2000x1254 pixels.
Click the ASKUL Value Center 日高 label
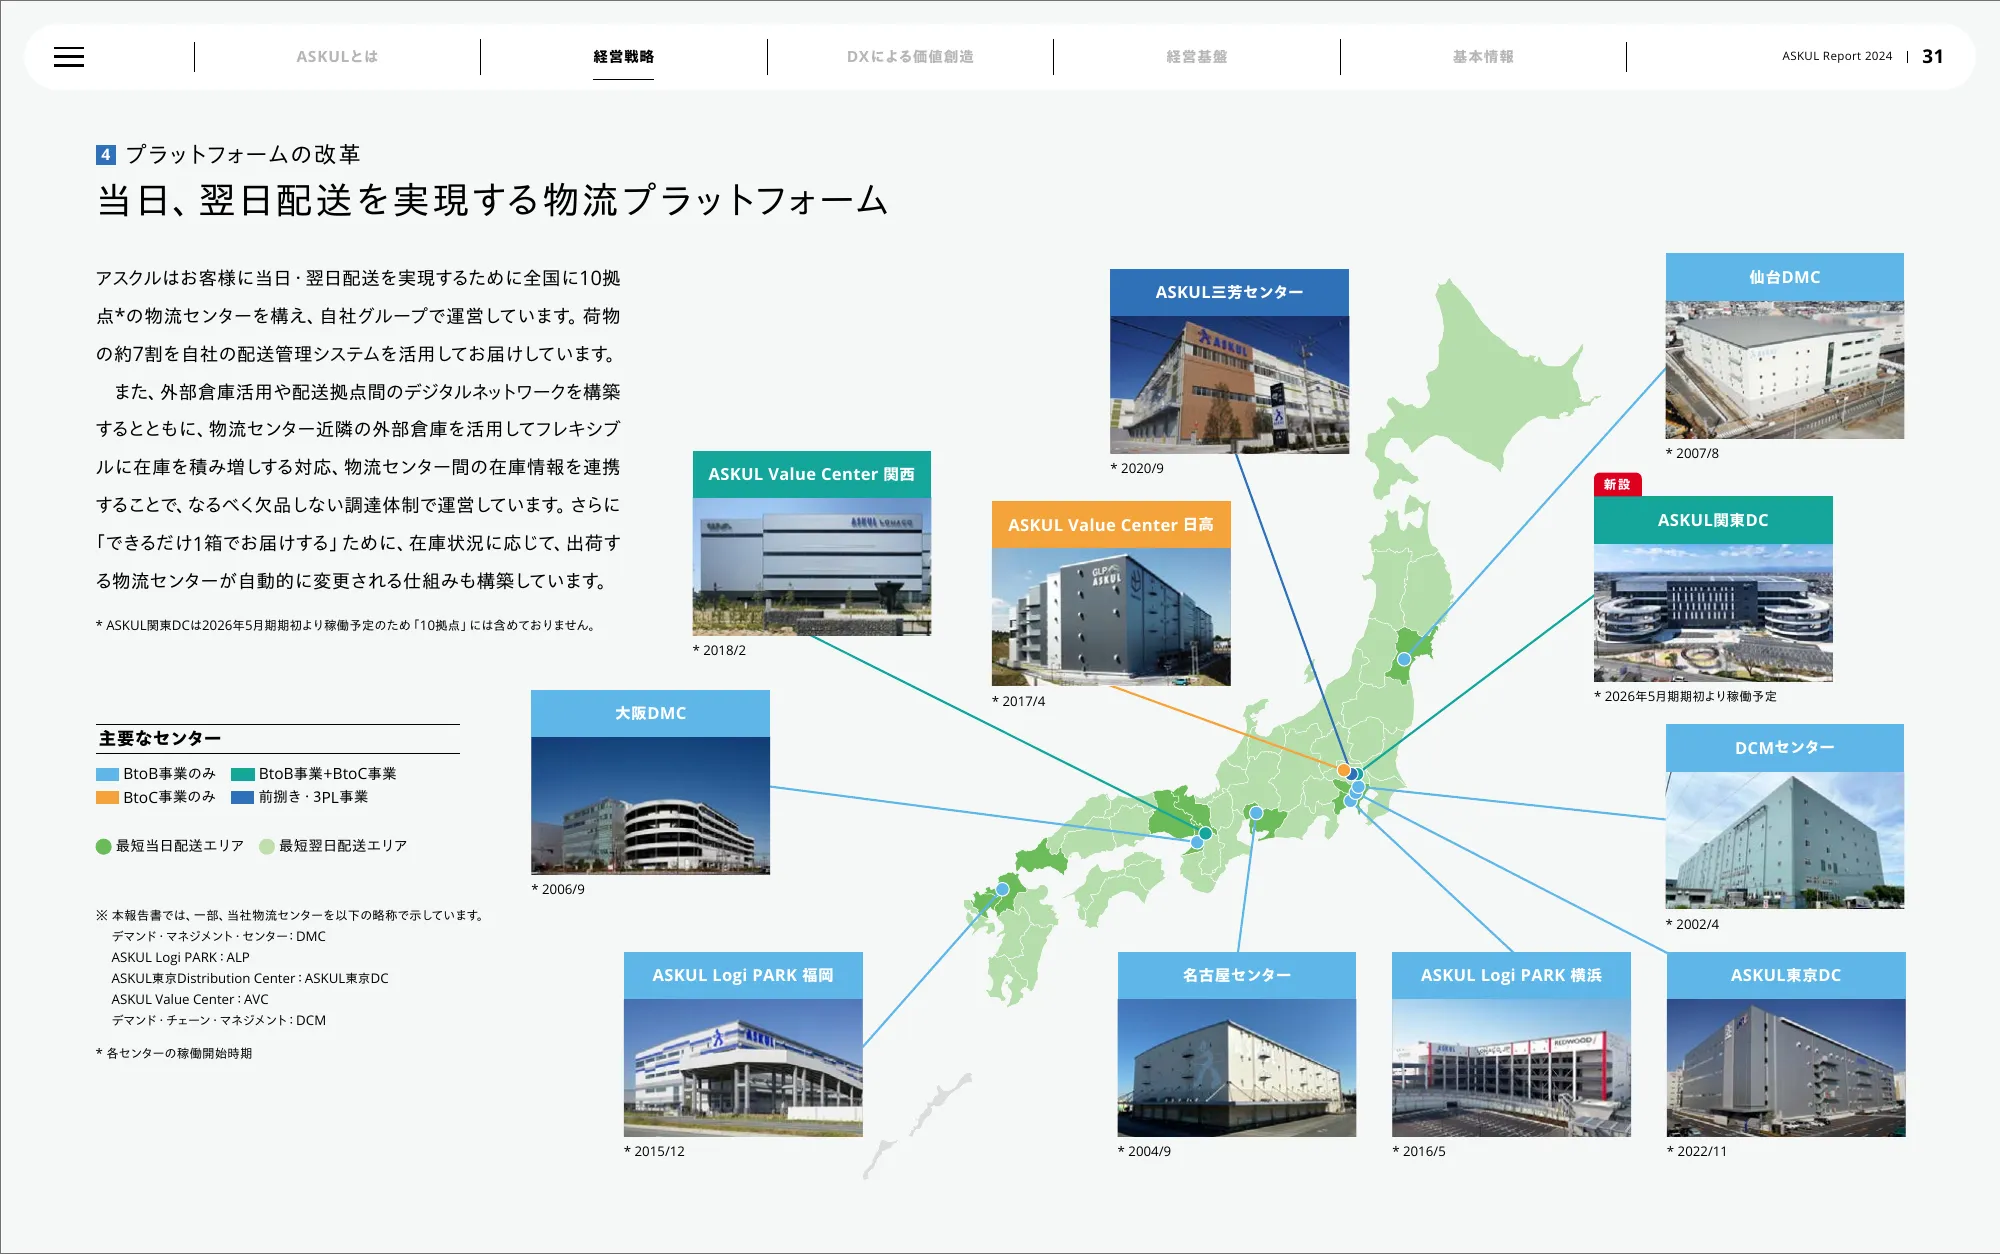pos(1111,525)
